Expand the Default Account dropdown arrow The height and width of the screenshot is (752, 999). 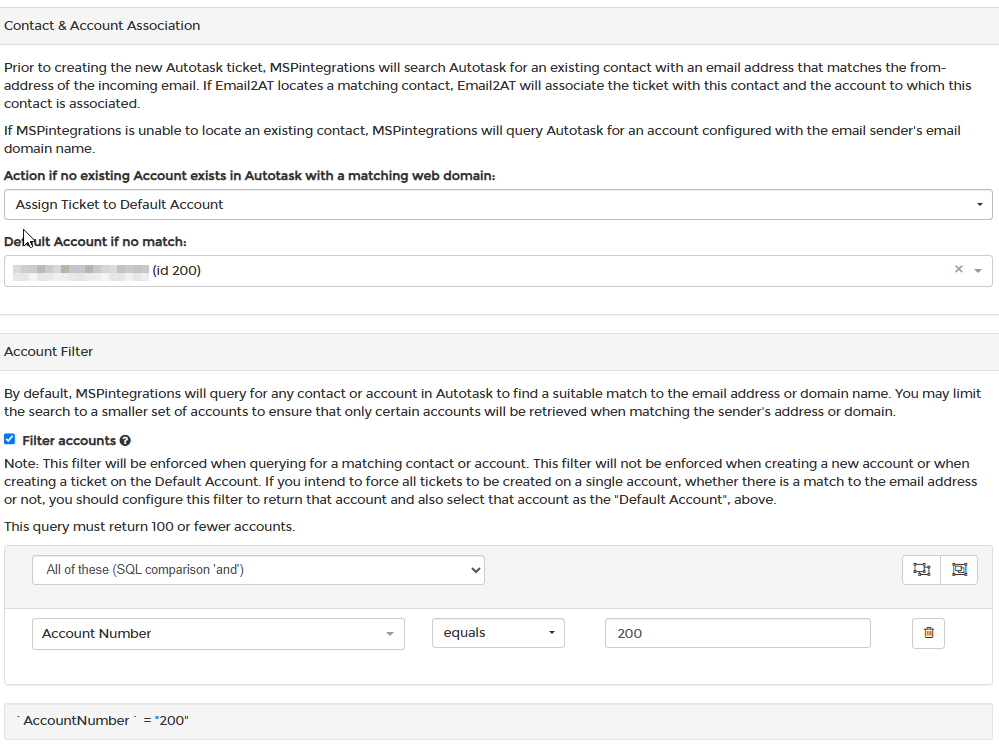[x=978, y=271]
